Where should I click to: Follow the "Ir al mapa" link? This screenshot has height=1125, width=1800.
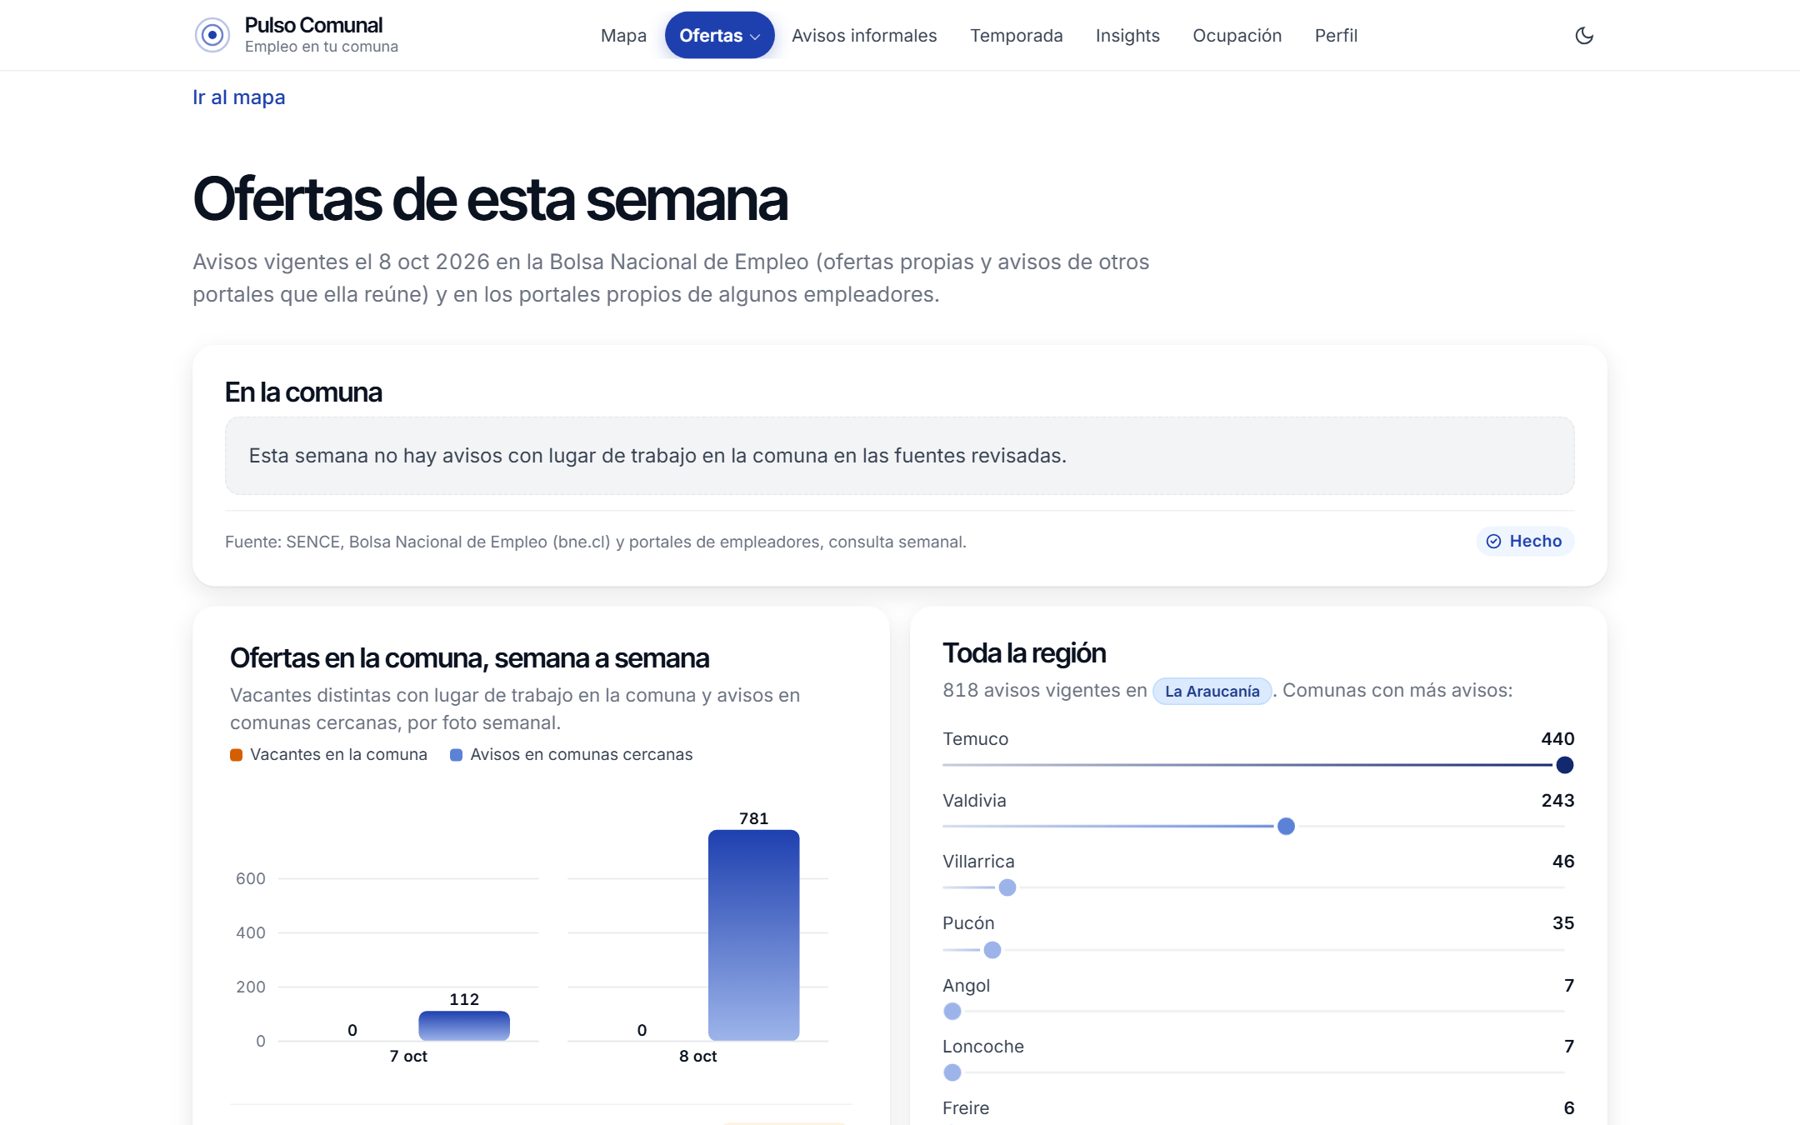coord(239,97)
